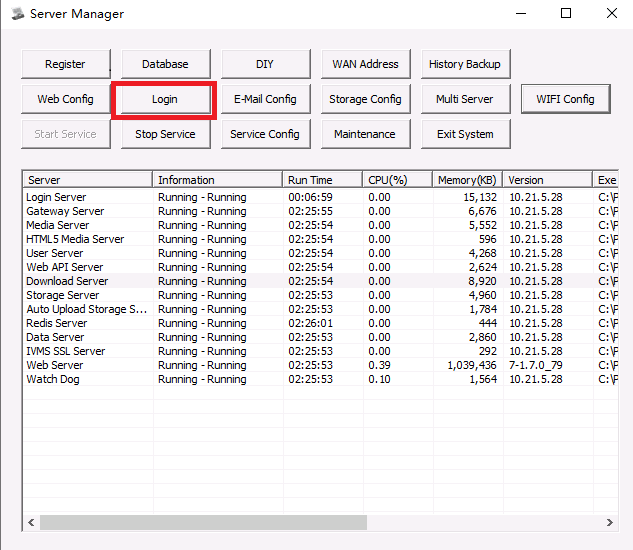Click the DIY button

coord(266,64)
